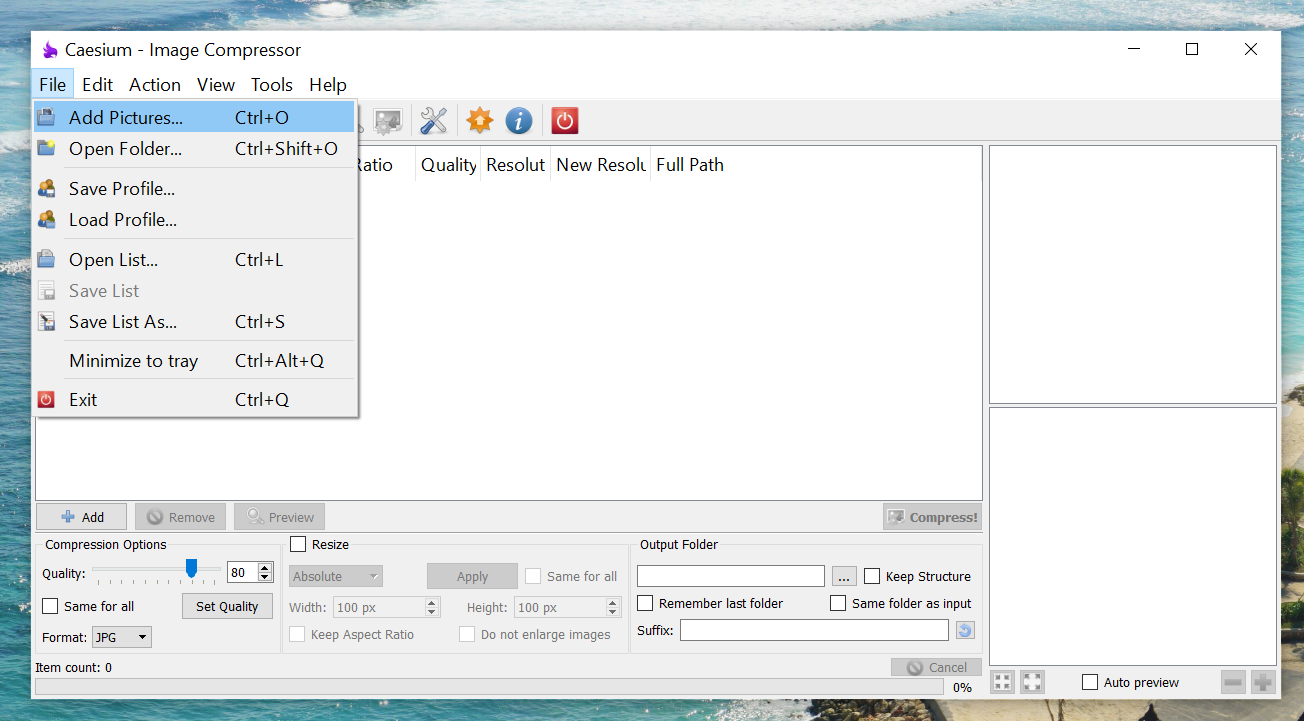Image resolution: width=1304 pixels, height=721 pixels.
Task: Open Preferences via the tools toolbar icon
Action: tap(433, 120)
